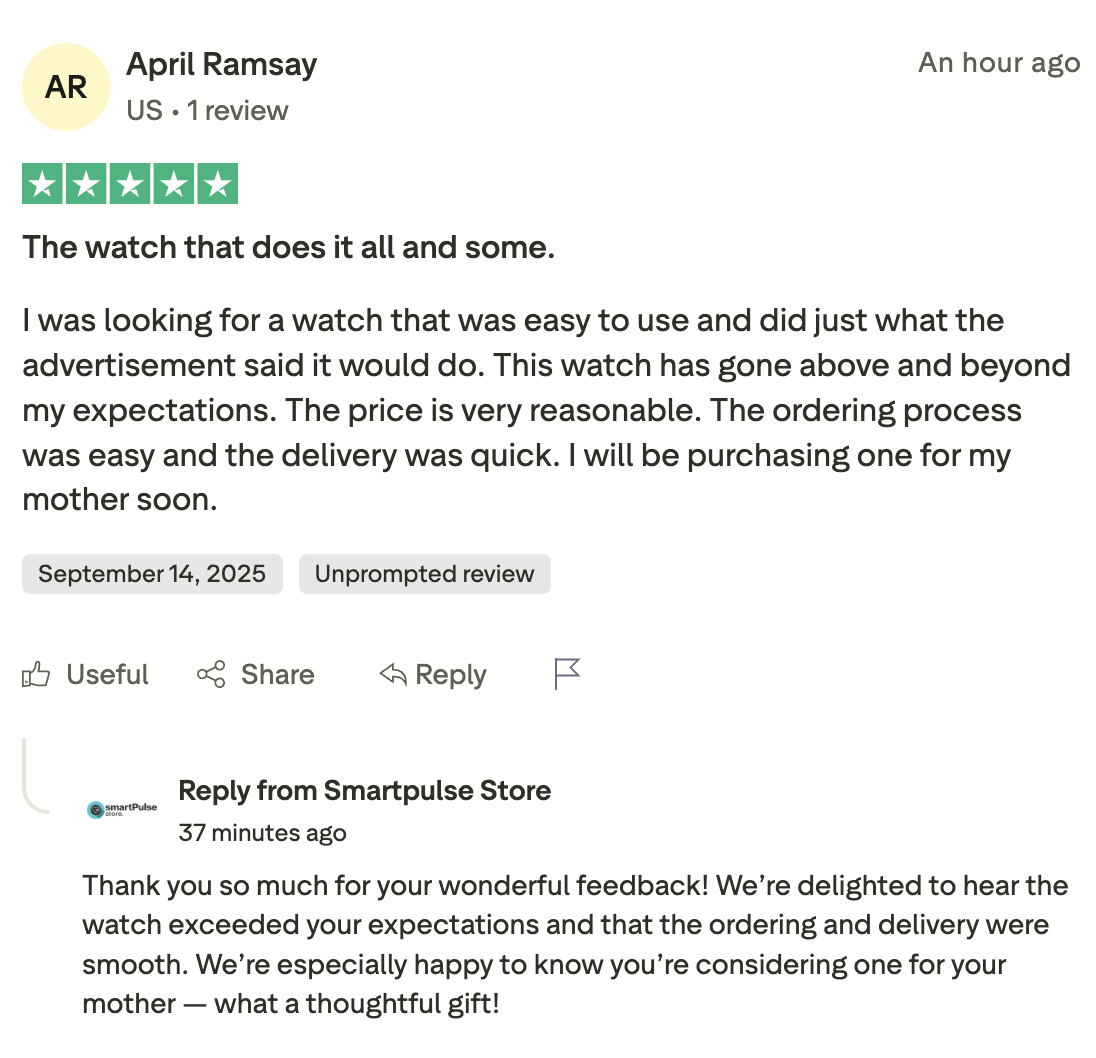Open the AR reviewer avatar
Image resolution: width=1096 pixels, height=1058 pixels.
pos(66,87)
